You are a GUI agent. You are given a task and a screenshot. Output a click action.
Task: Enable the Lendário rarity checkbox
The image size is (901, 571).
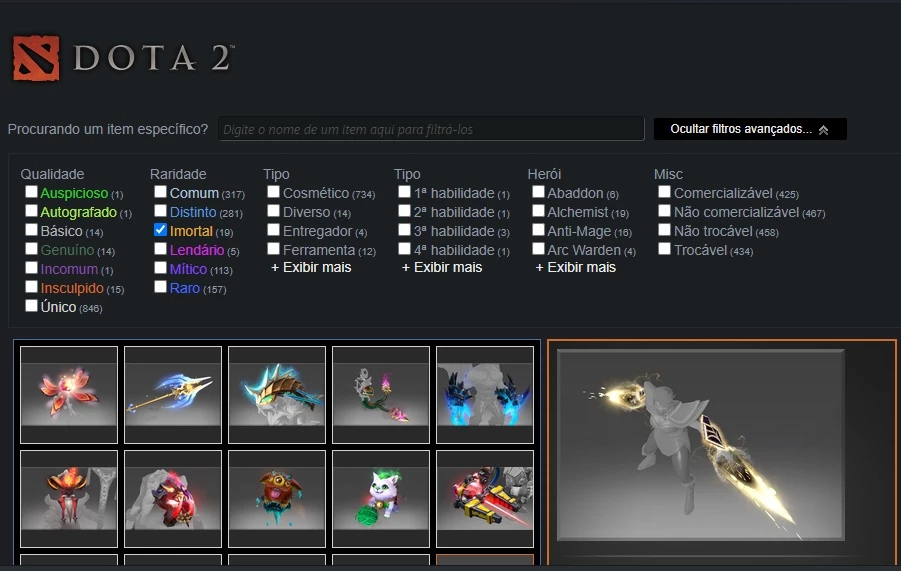pos(160,249)
